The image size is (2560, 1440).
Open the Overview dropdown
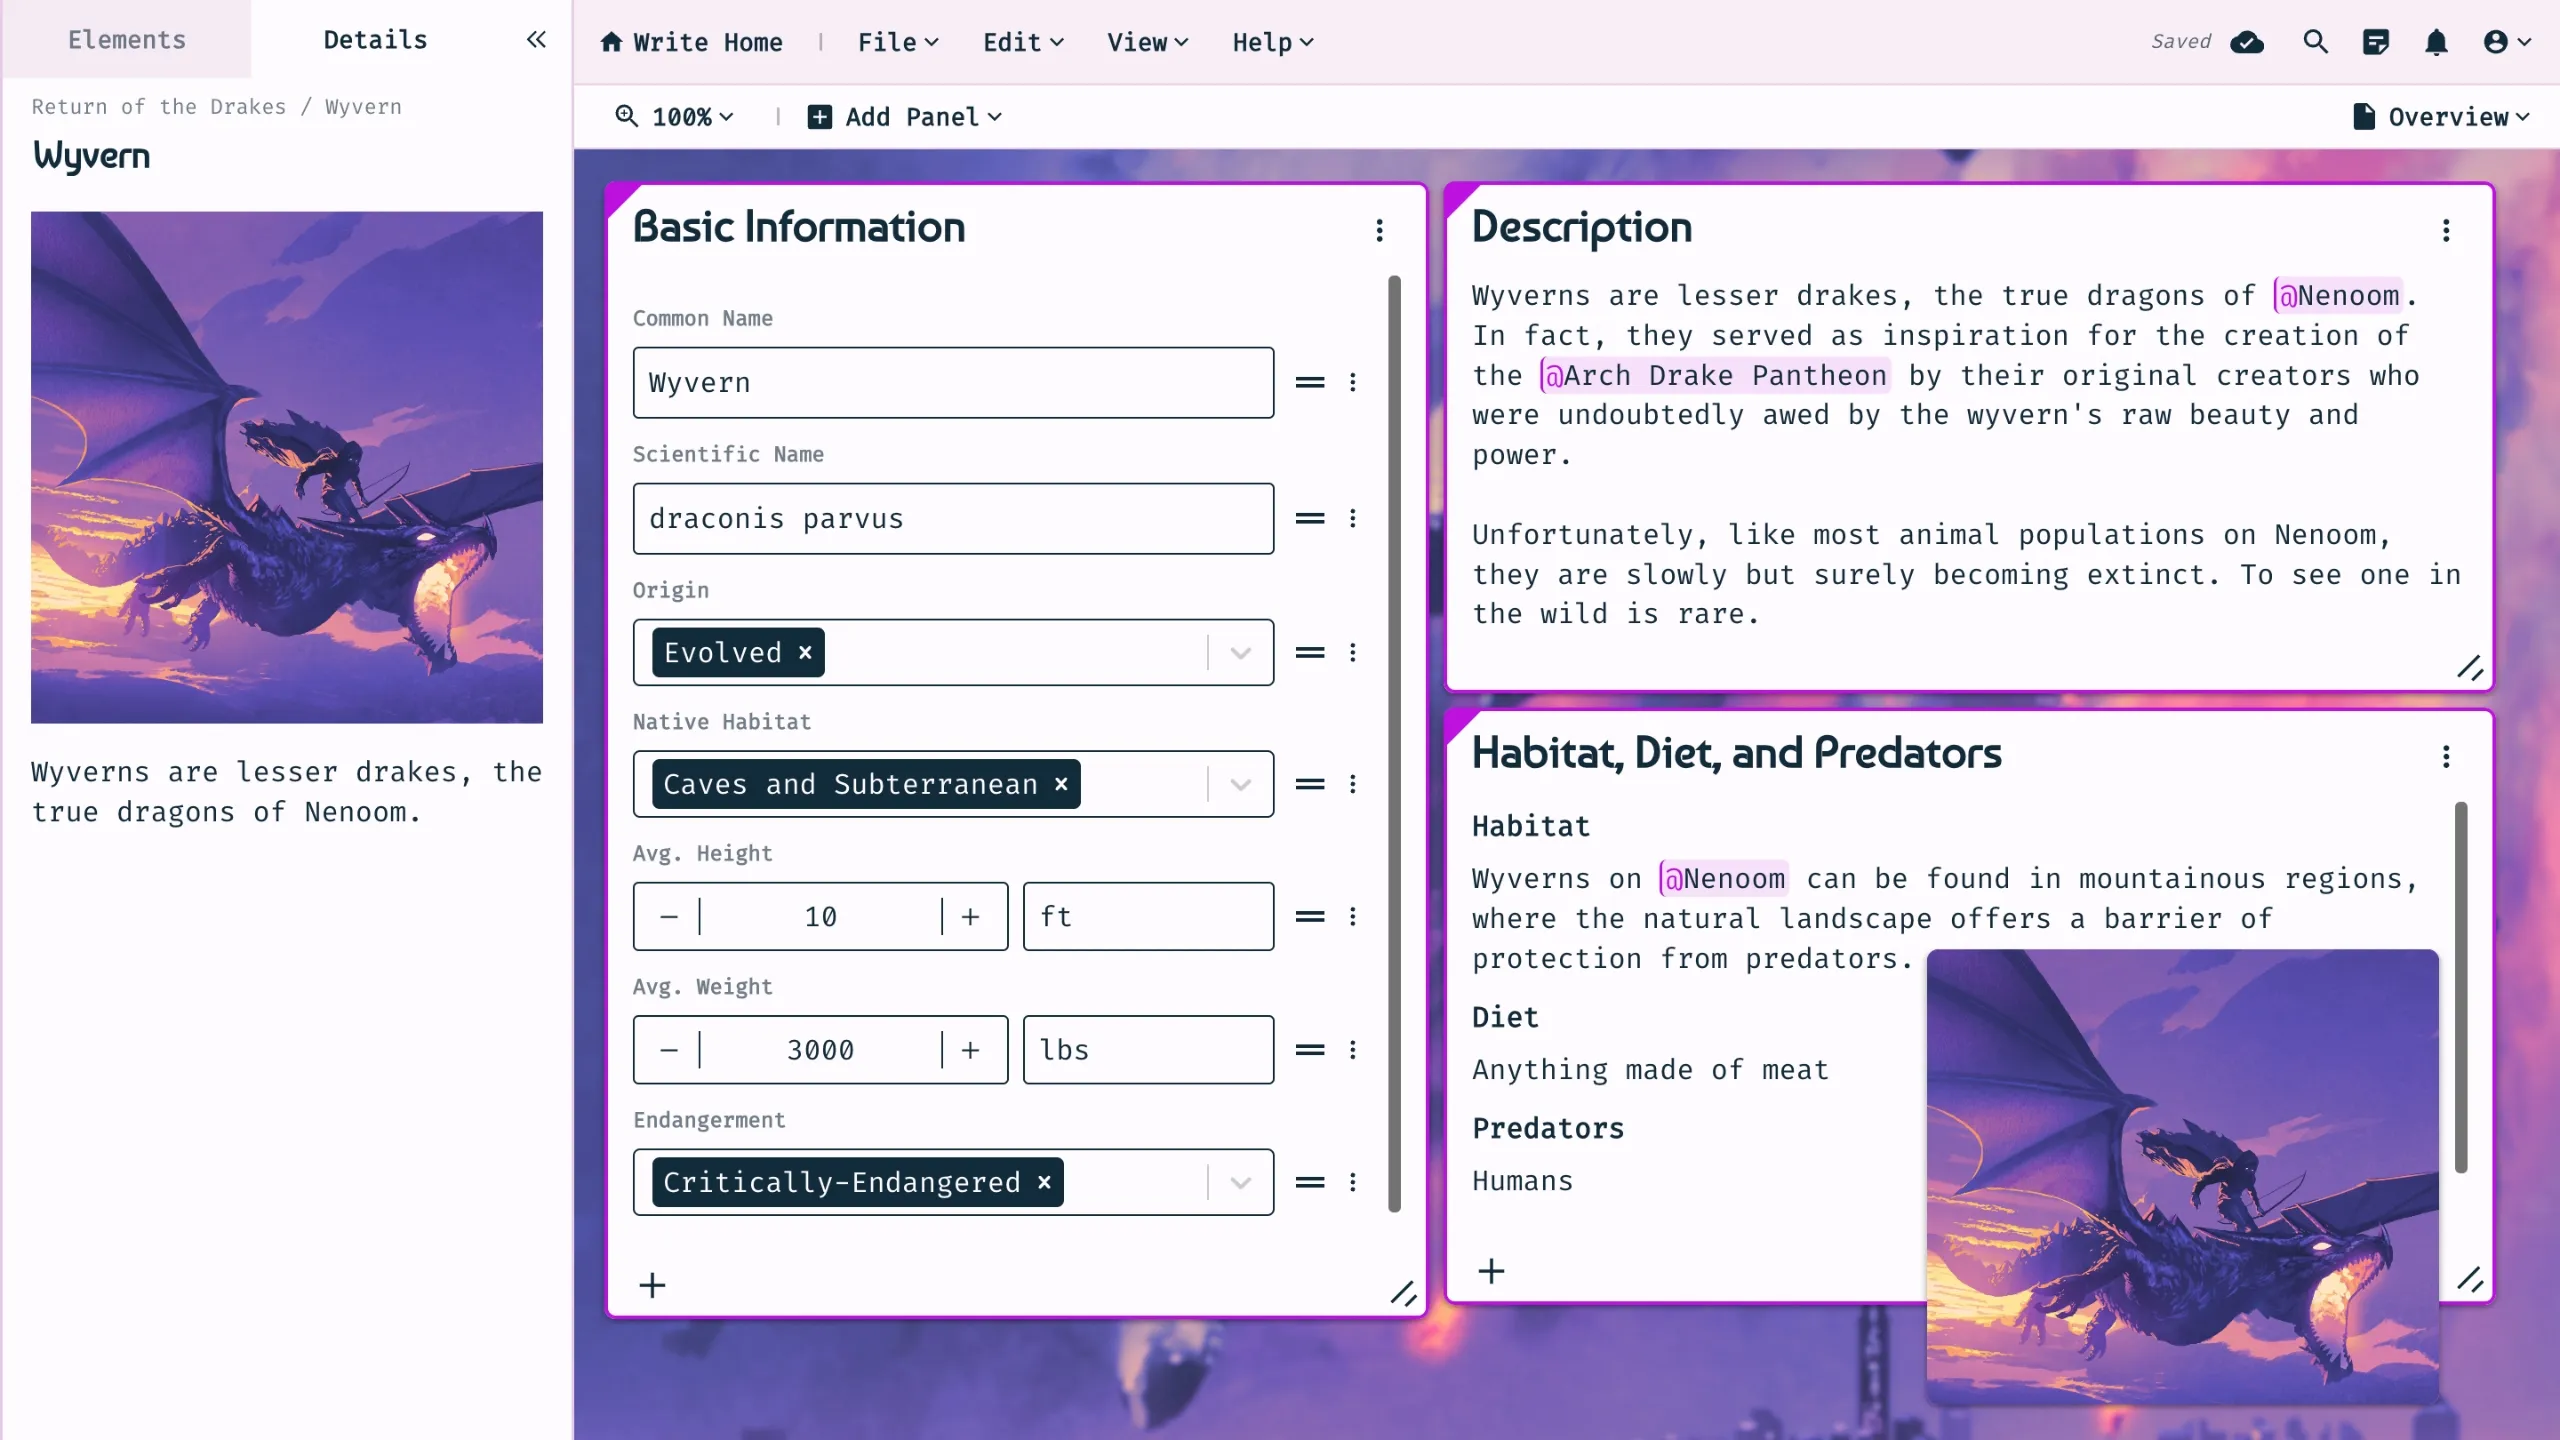[x=2440, y=117]
